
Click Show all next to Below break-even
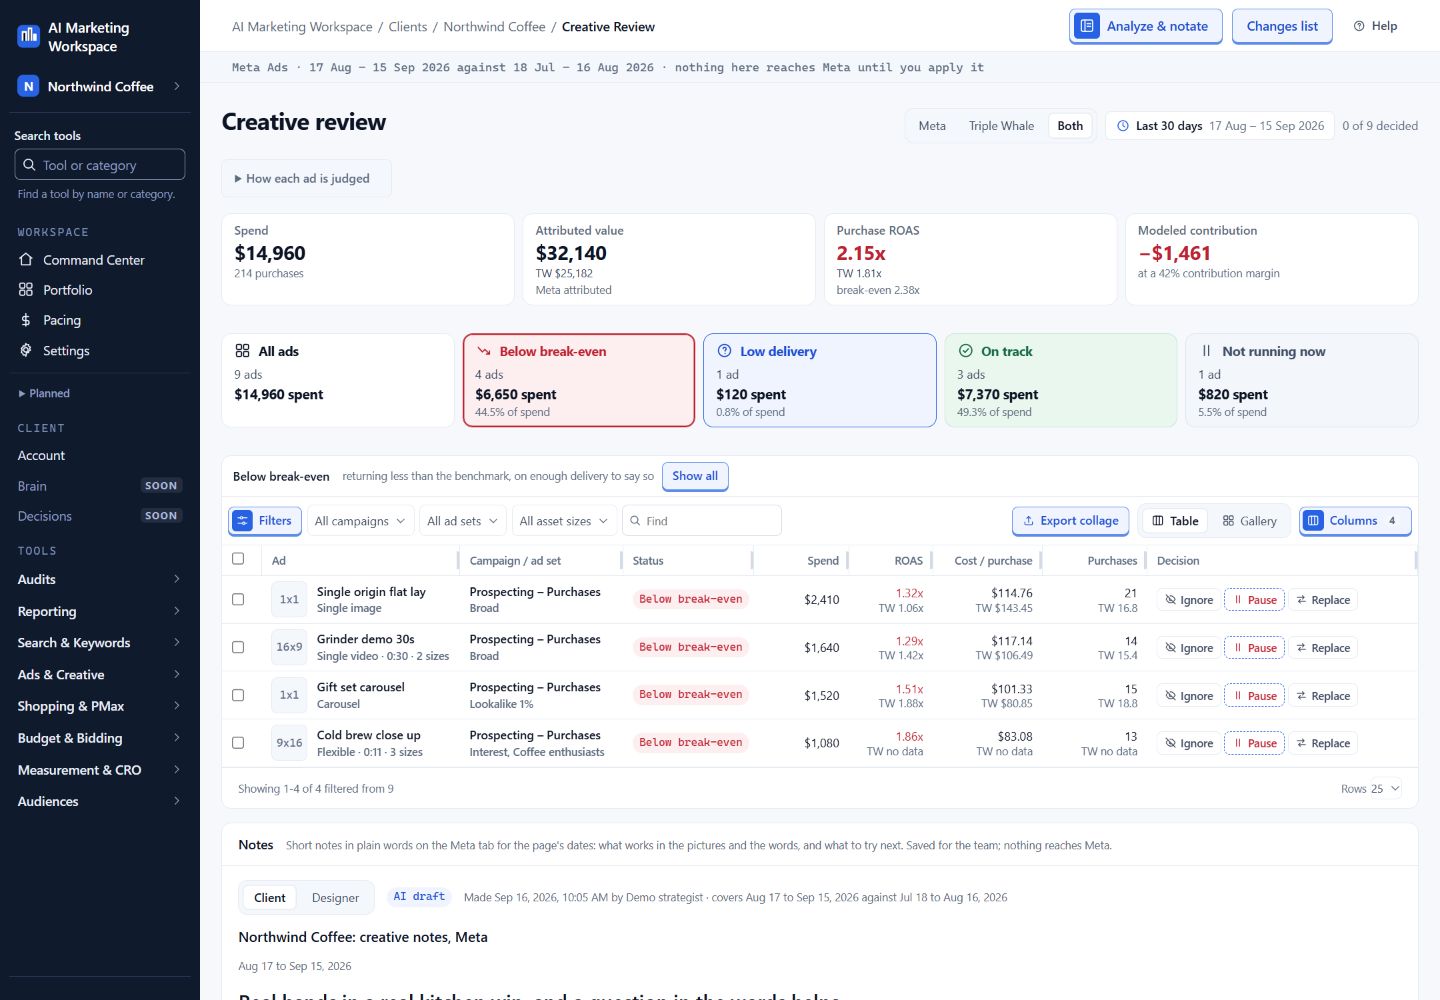click(x=695, y=476)
